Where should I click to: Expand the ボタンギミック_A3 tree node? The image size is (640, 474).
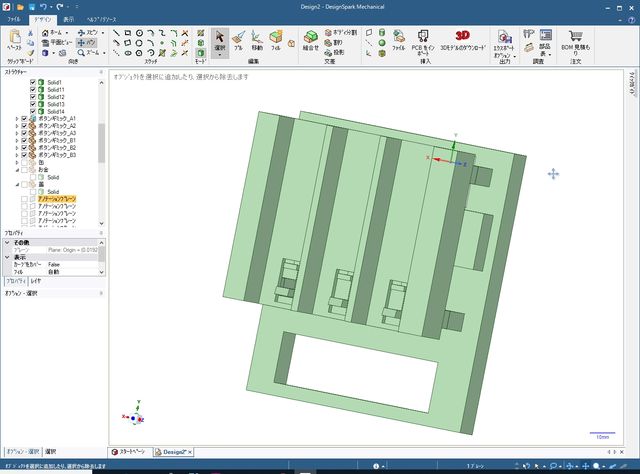pyautogui.click(x=17, y=134)
